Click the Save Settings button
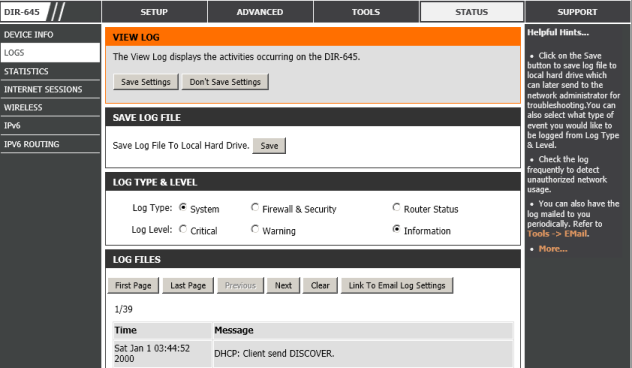Screen dimensions: 632x368 [146, 82]
